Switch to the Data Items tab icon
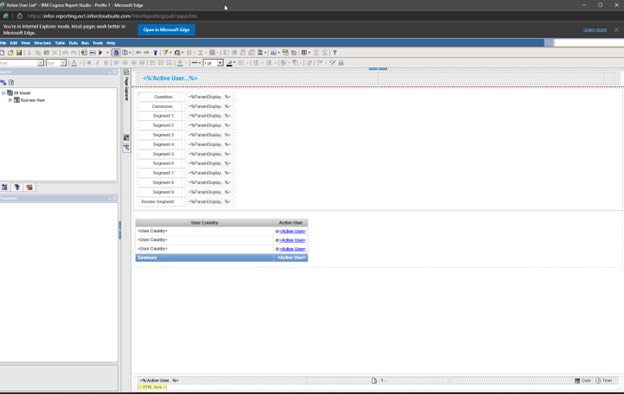624x394 pixels. tap(17, 187)
